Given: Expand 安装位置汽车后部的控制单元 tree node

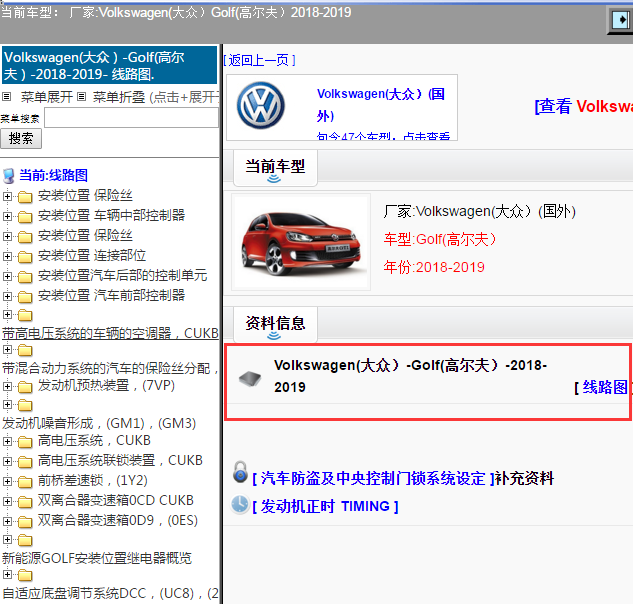Looking at the screenshot, I should [x=7, y=276].
